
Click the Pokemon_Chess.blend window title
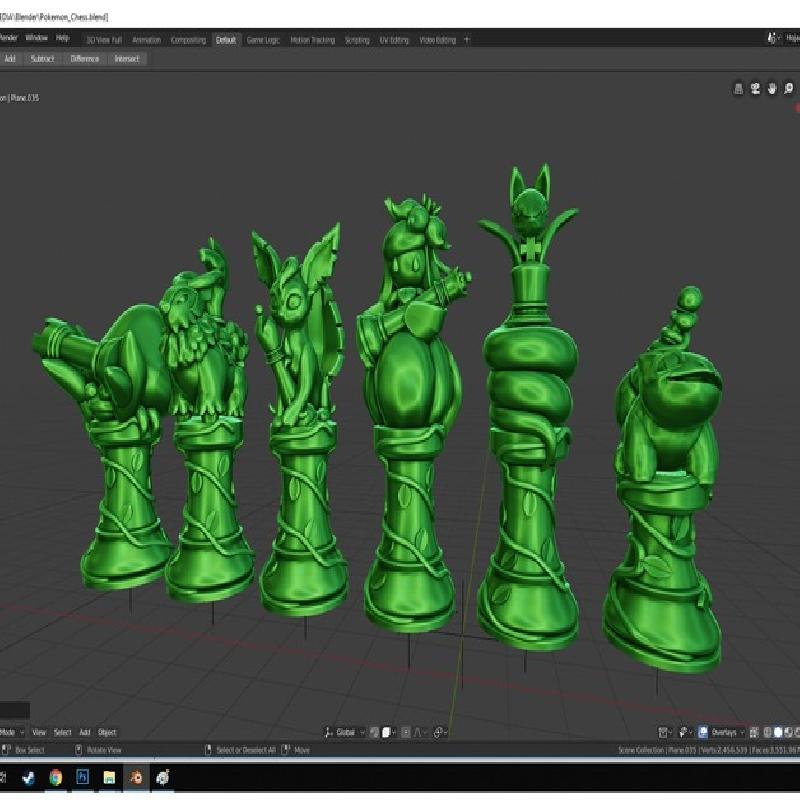point(54,17)
